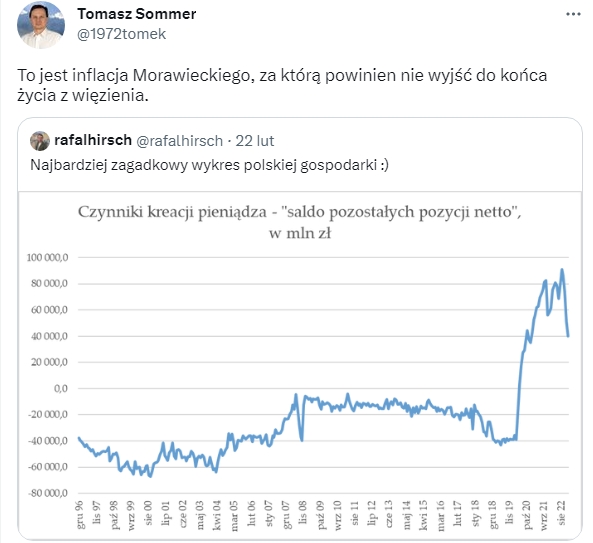Click the gru 96 x-axis label

[x=80, y=514]
